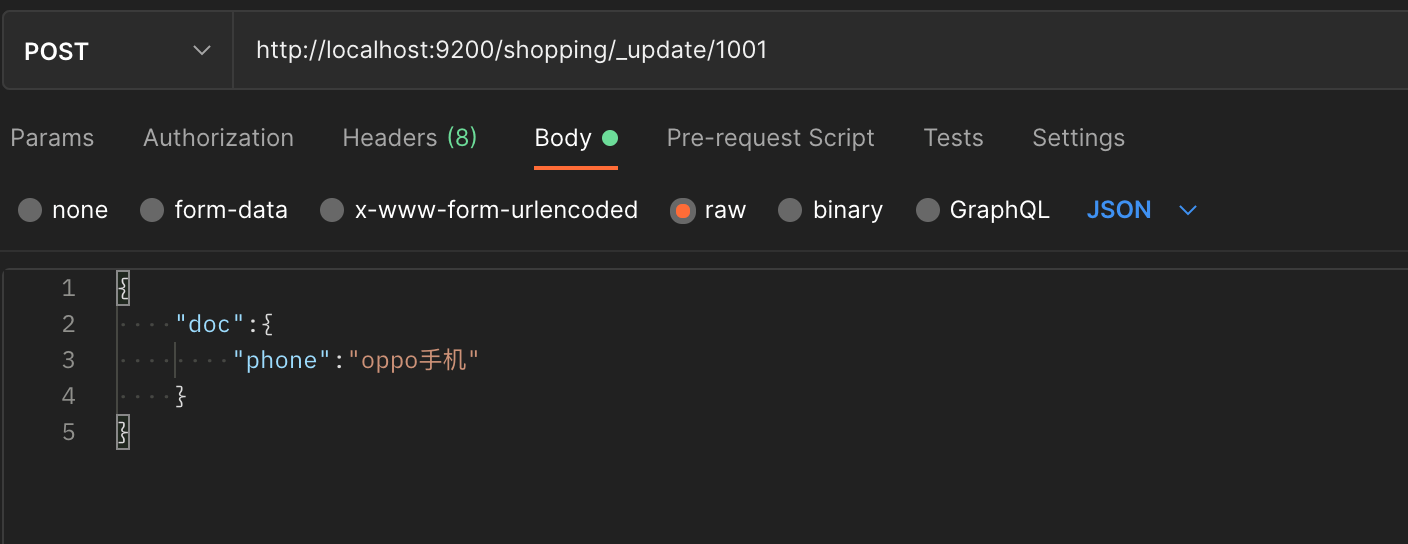Select the raw radio button
Viewport: 1408px width, 544px height.
[x=683, y=210]
